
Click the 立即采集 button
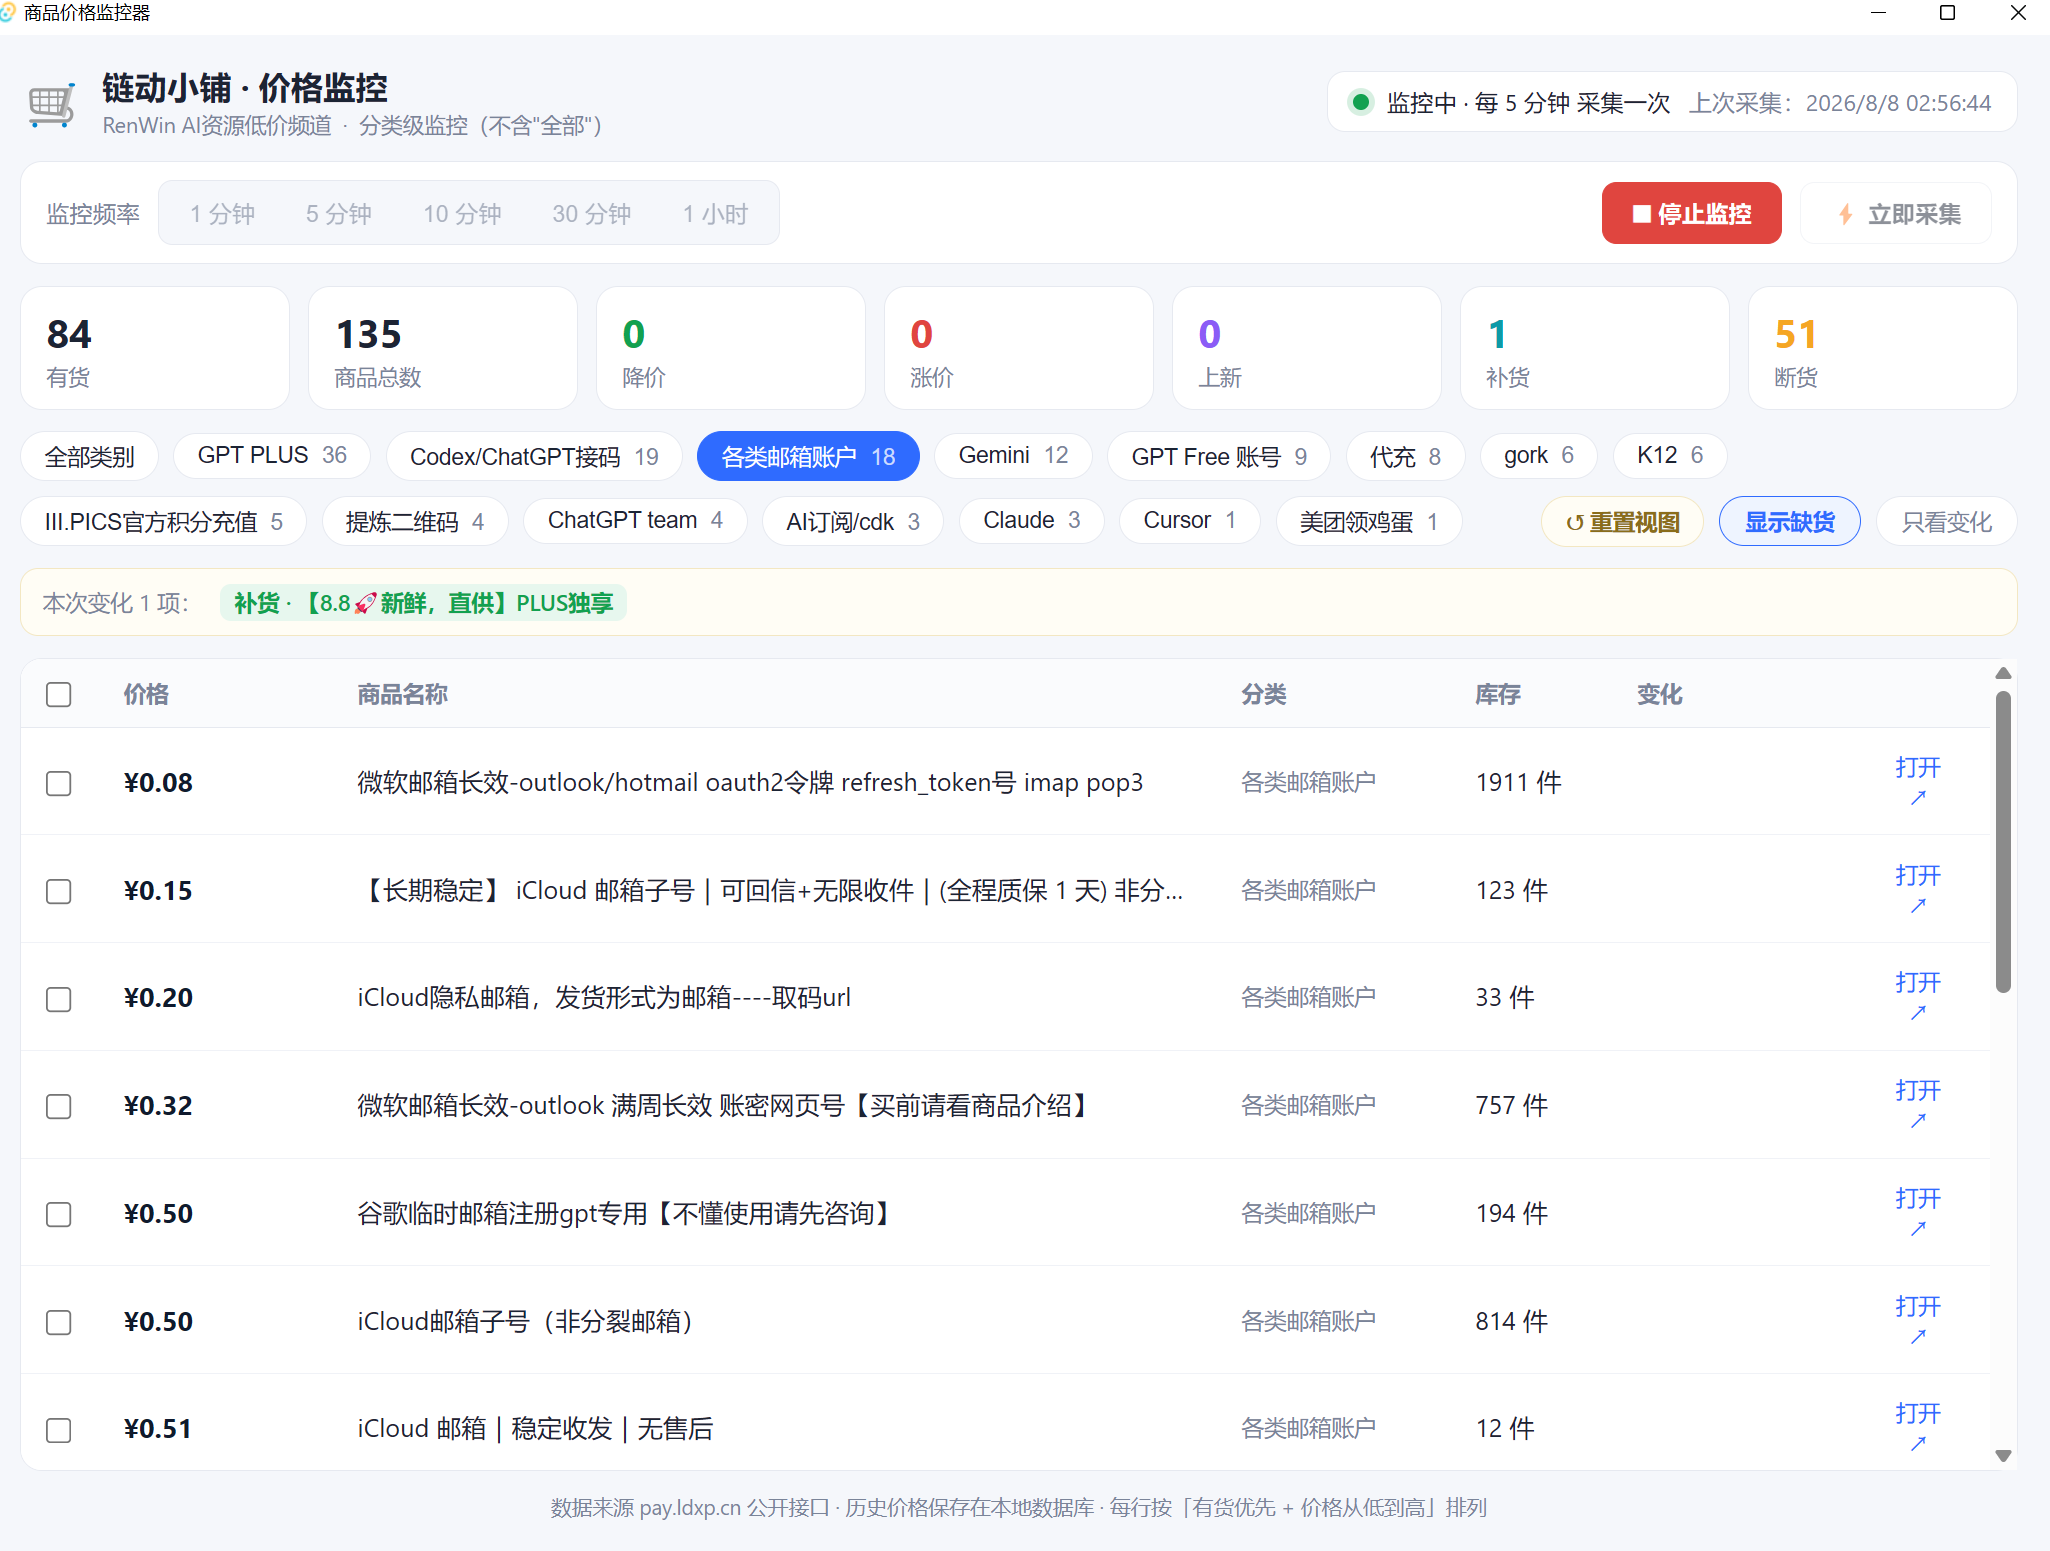point(1898,214)
